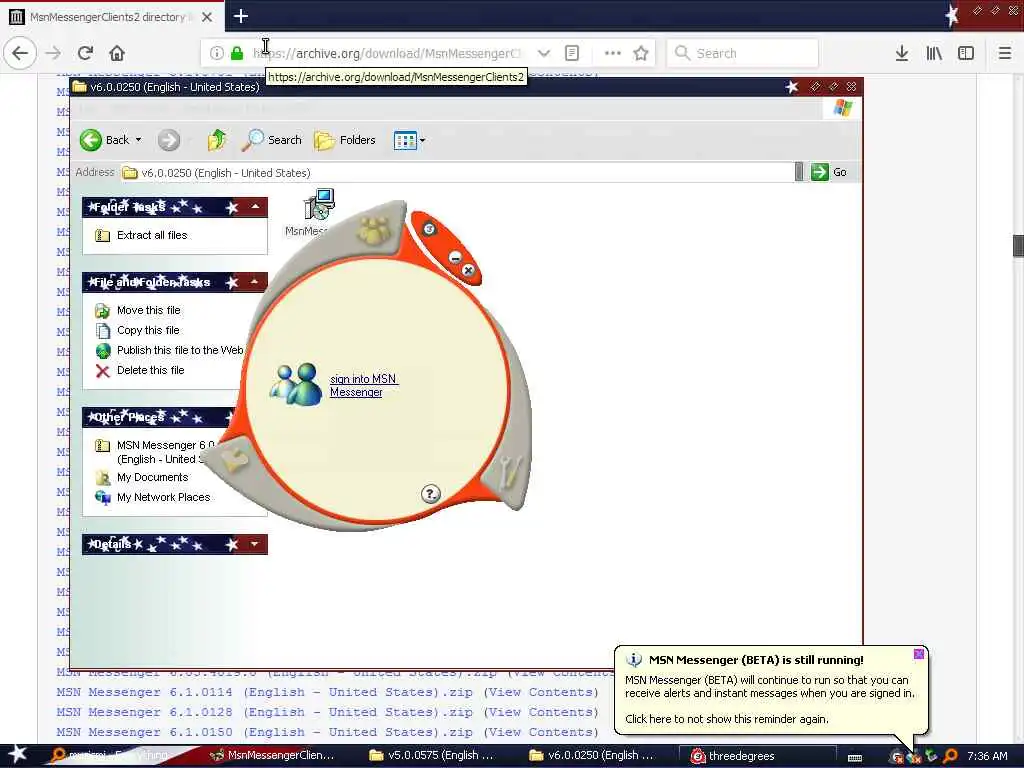Open the threedegrees tools wrench icon

(509, 472)
